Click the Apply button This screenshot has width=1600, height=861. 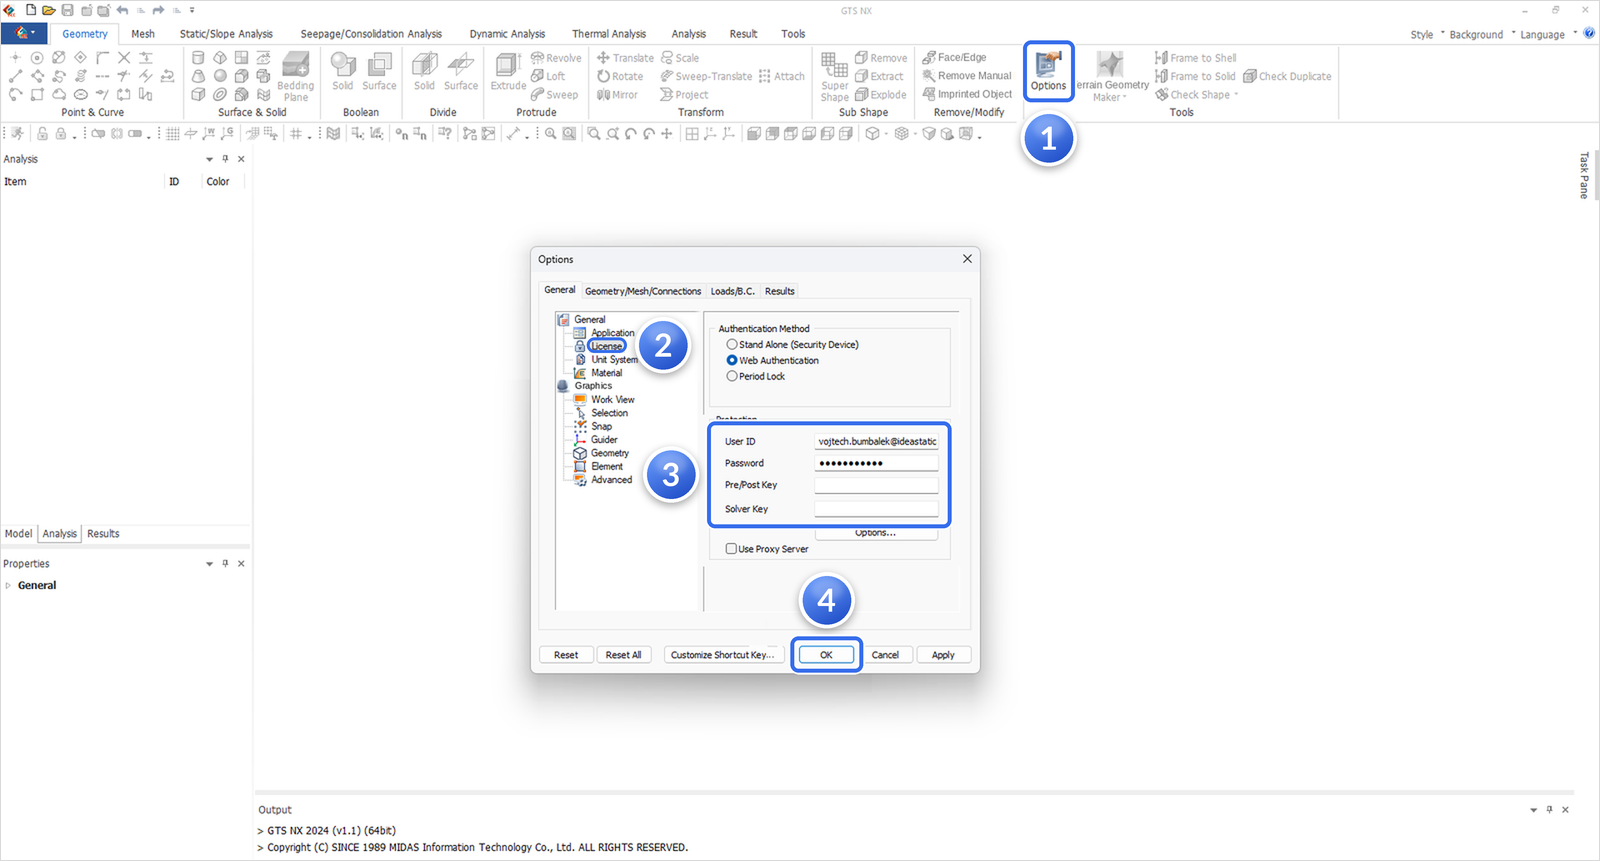(943, 655)
